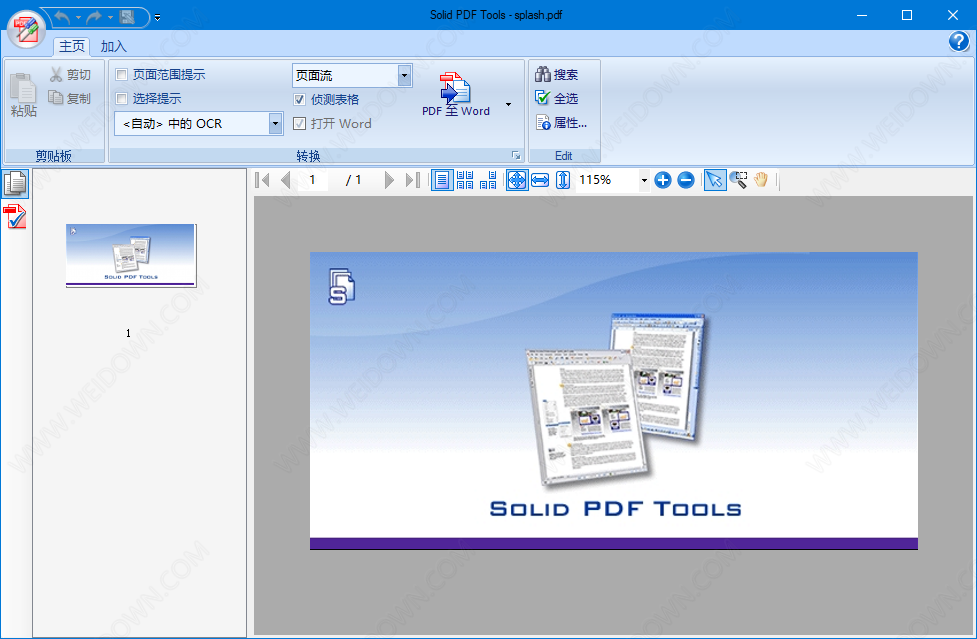
Task: Click the fit width zoom icon
Action: (x=540, y=180)
